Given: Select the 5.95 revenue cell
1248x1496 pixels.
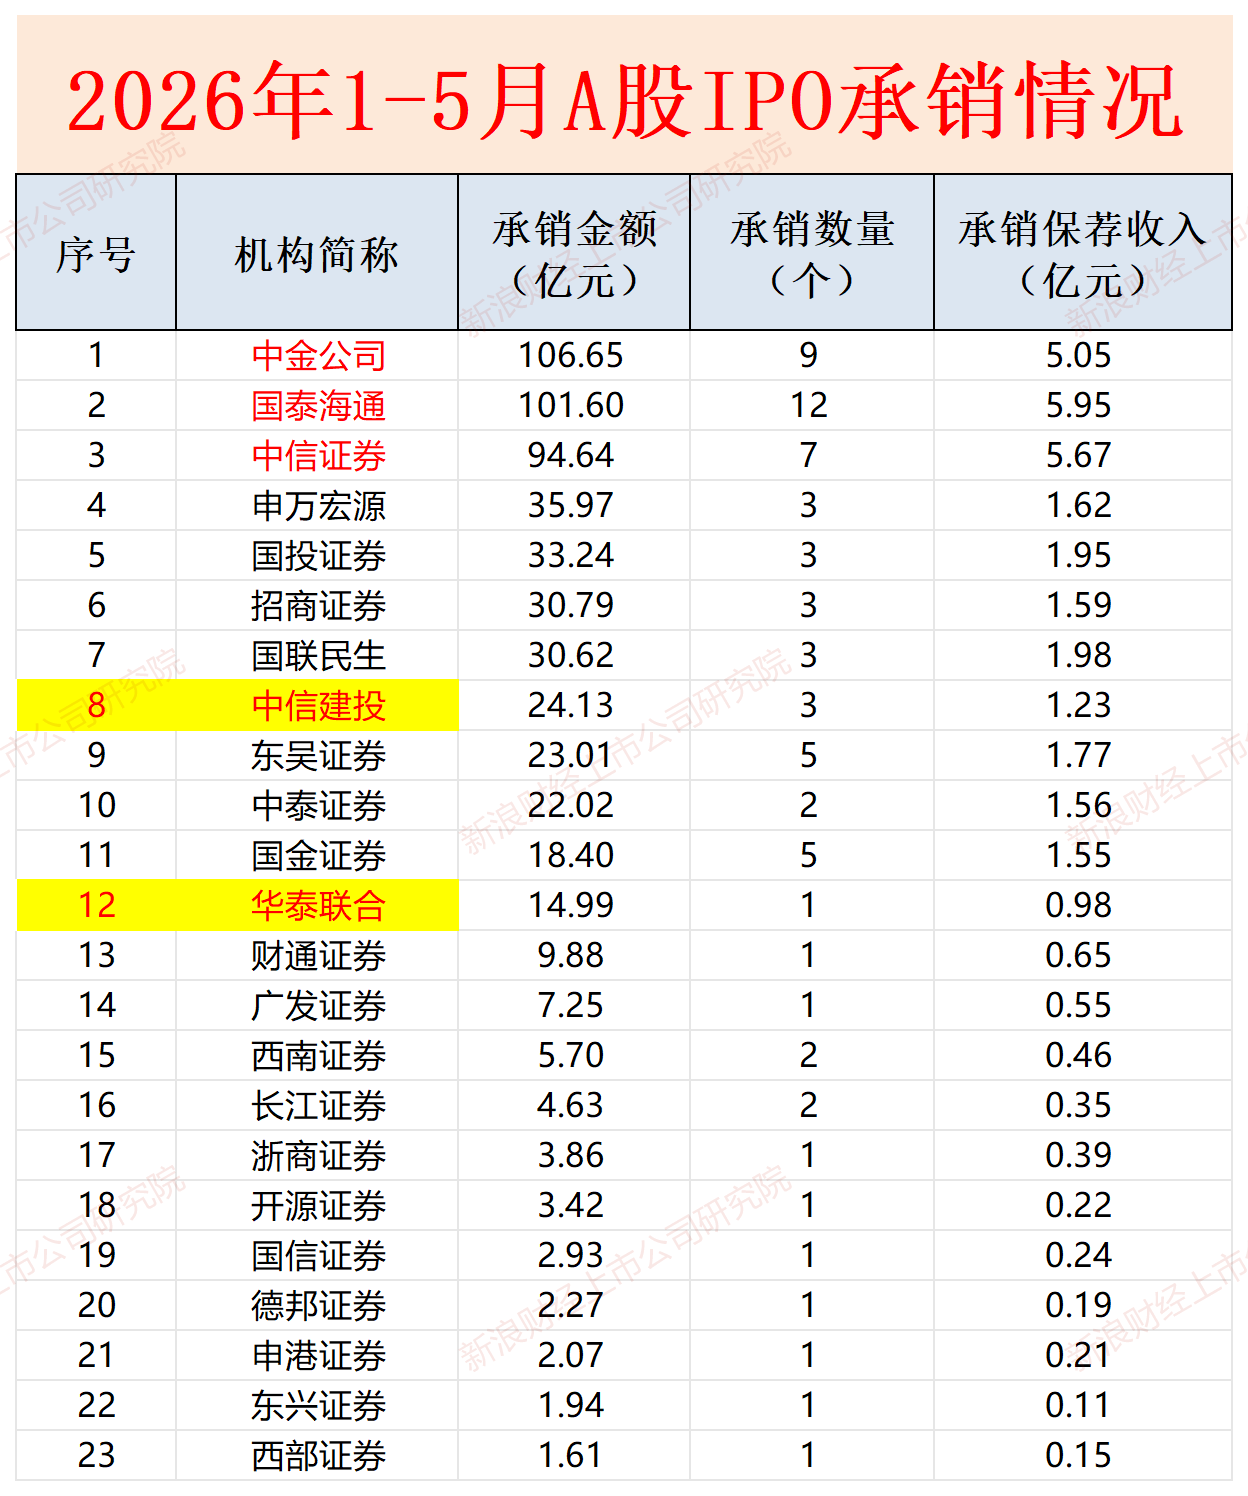Looking at the screenshot, I should [1083, 406].
